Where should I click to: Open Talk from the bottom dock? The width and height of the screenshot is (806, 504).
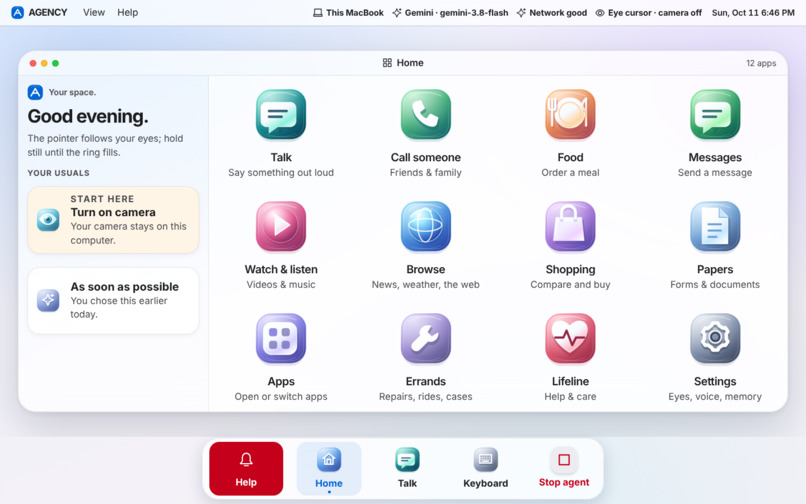pos(407,469)
